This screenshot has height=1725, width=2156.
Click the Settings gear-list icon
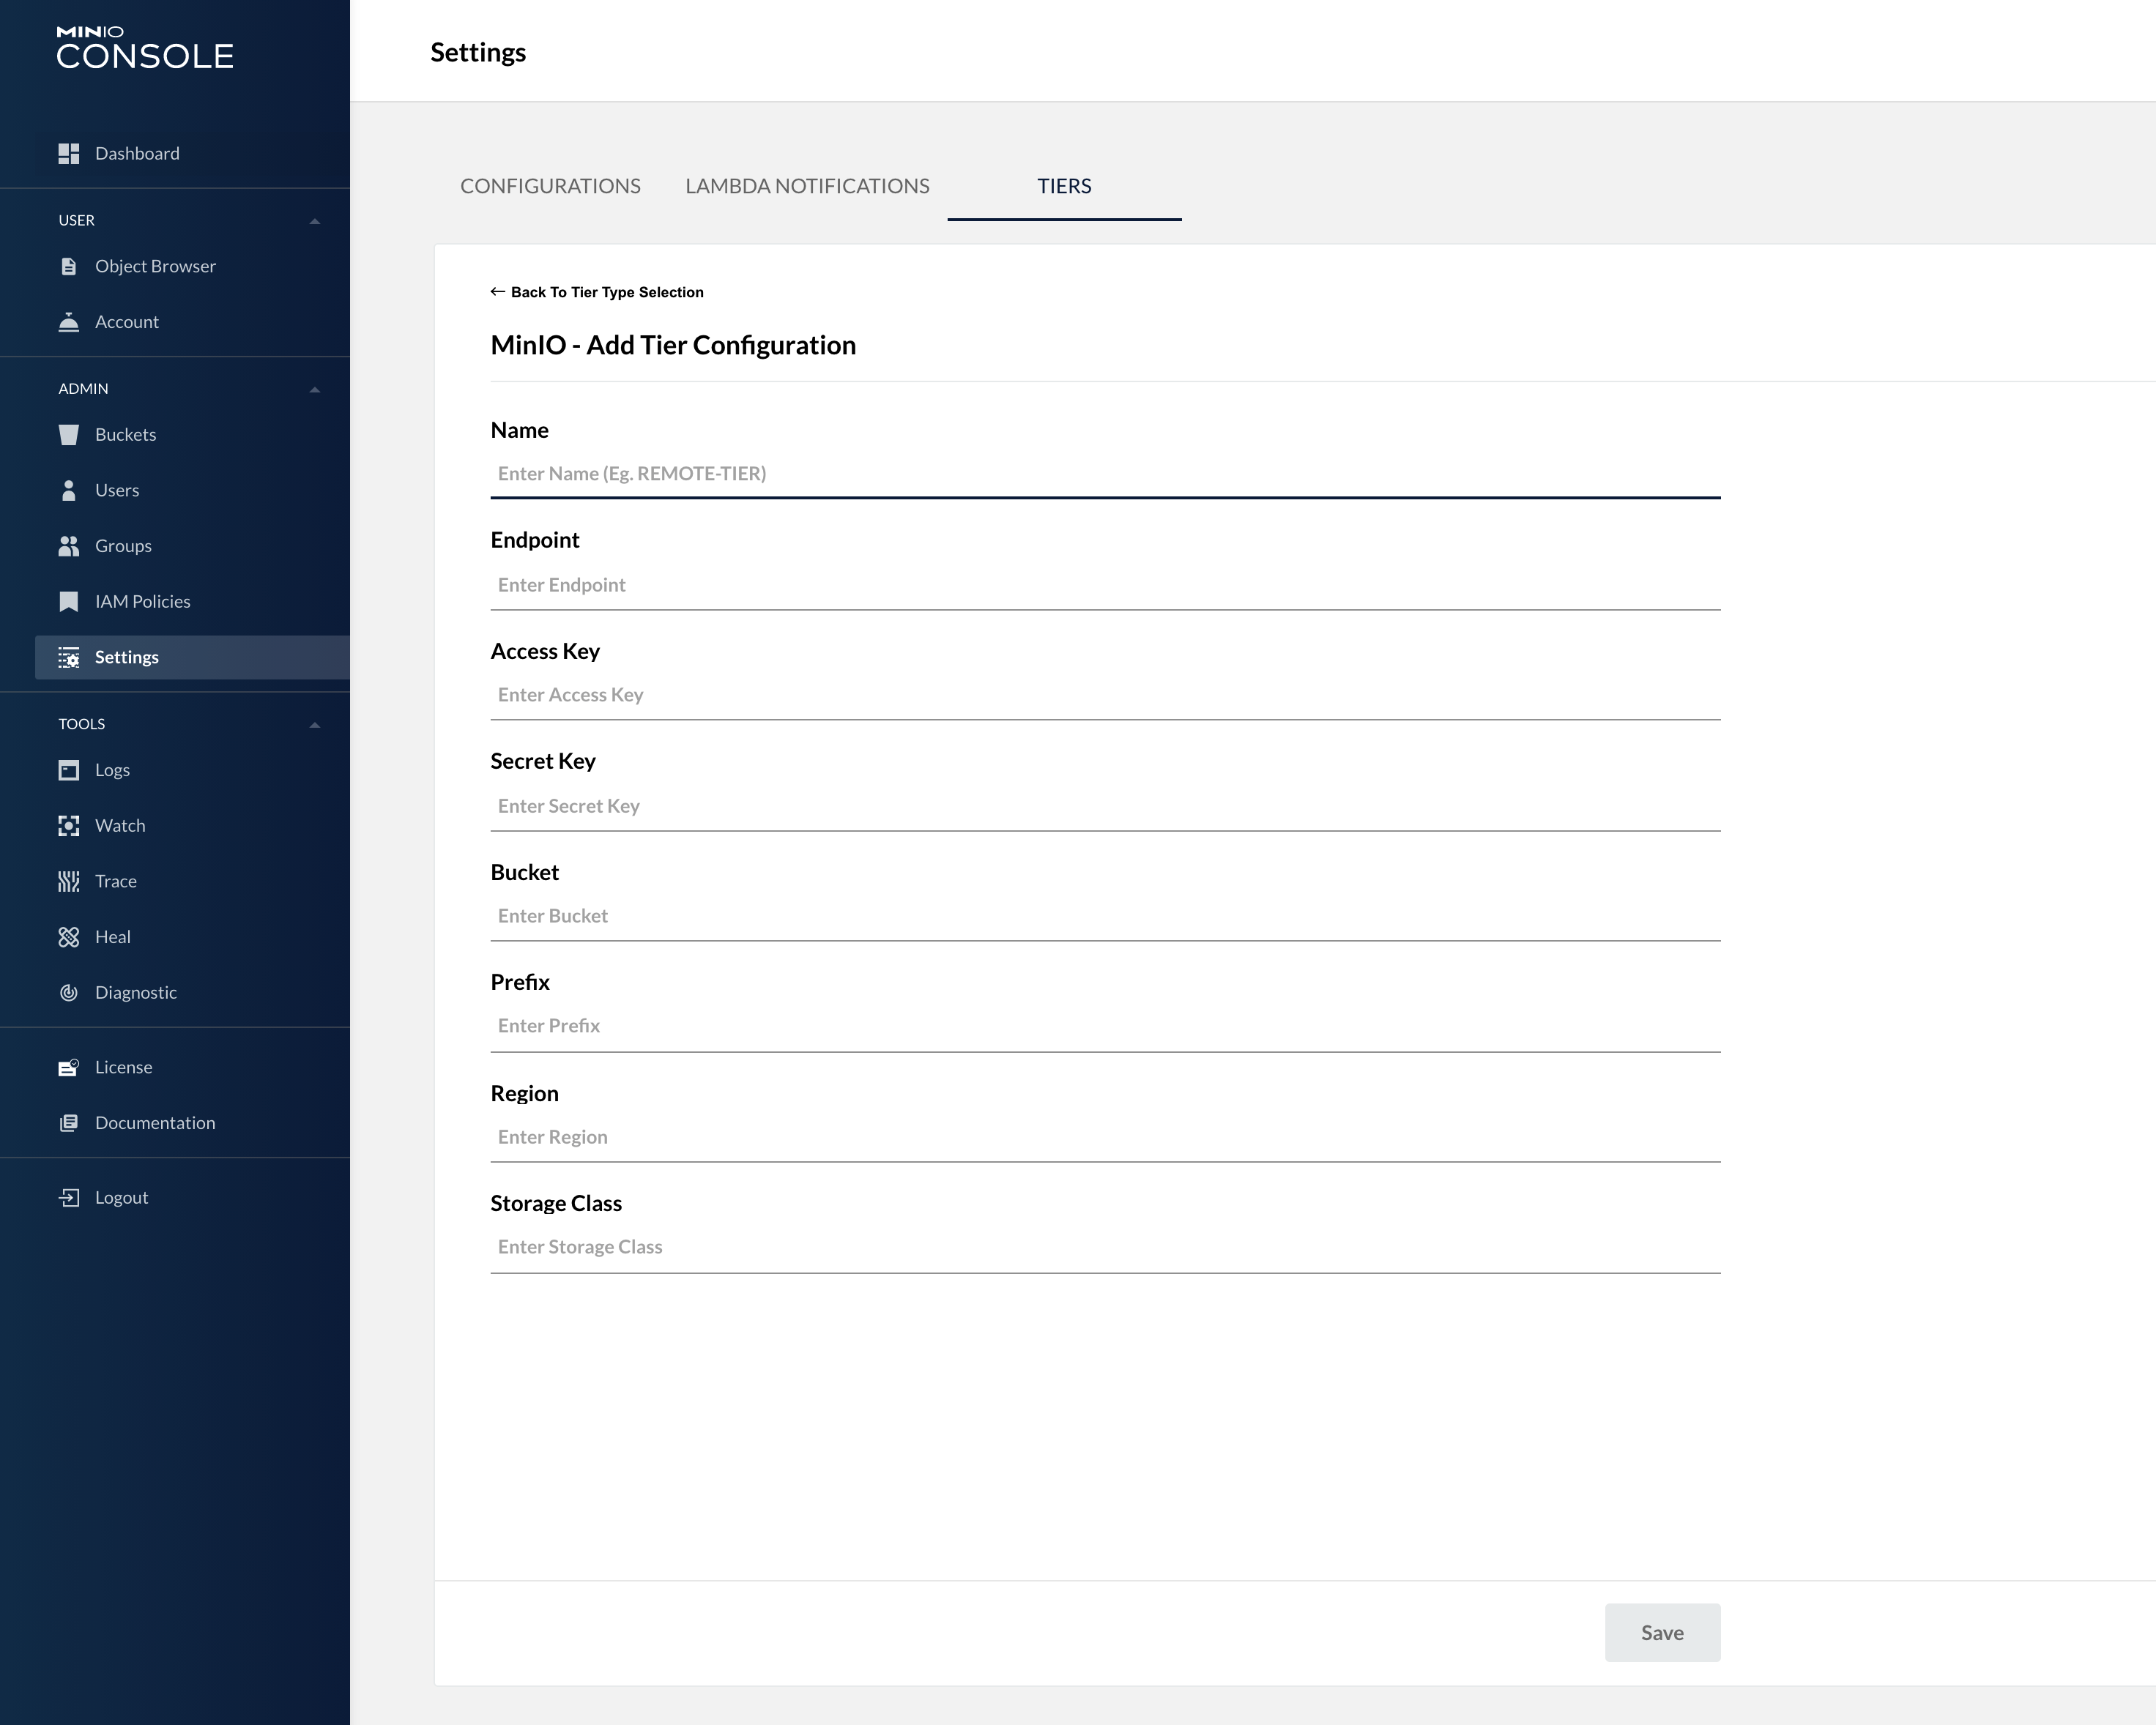68,657
